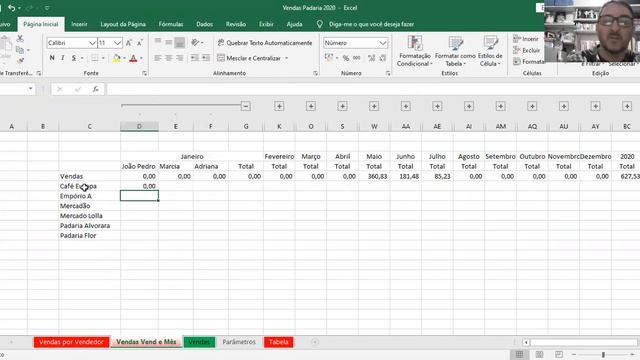Open the Página Inicial tab

41,24
